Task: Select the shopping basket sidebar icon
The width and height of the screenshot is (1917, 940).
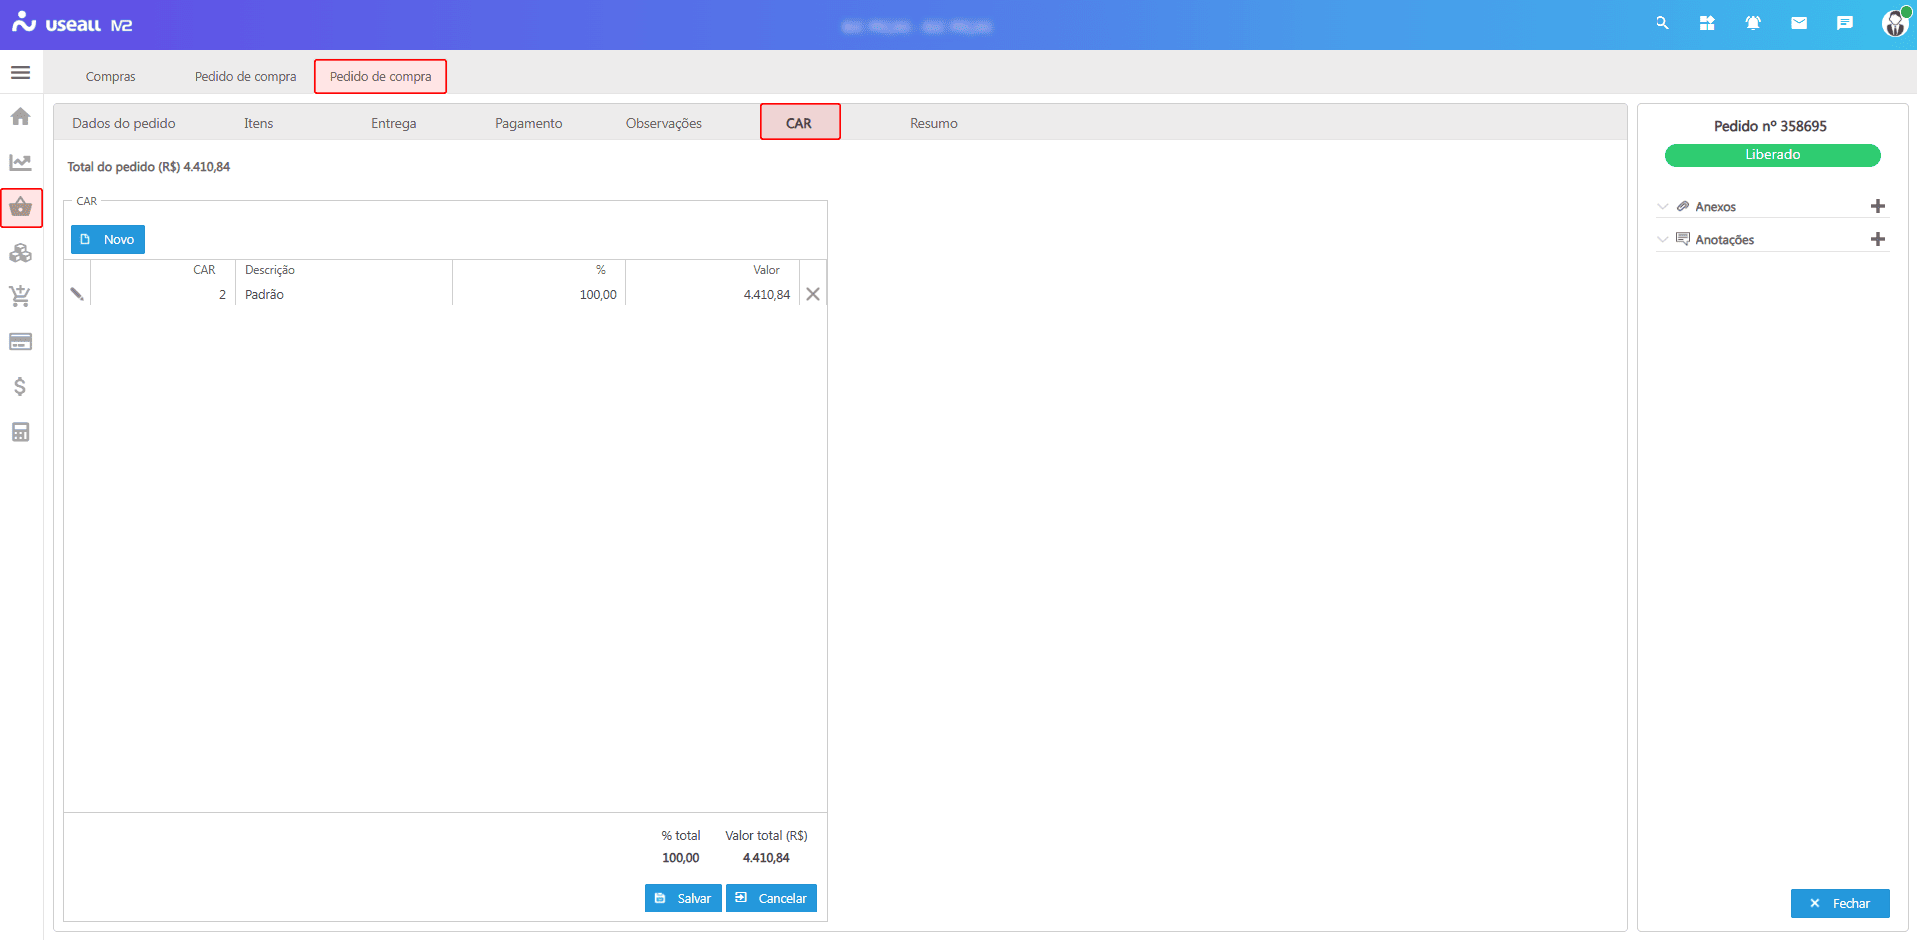Action: (21, 208)
